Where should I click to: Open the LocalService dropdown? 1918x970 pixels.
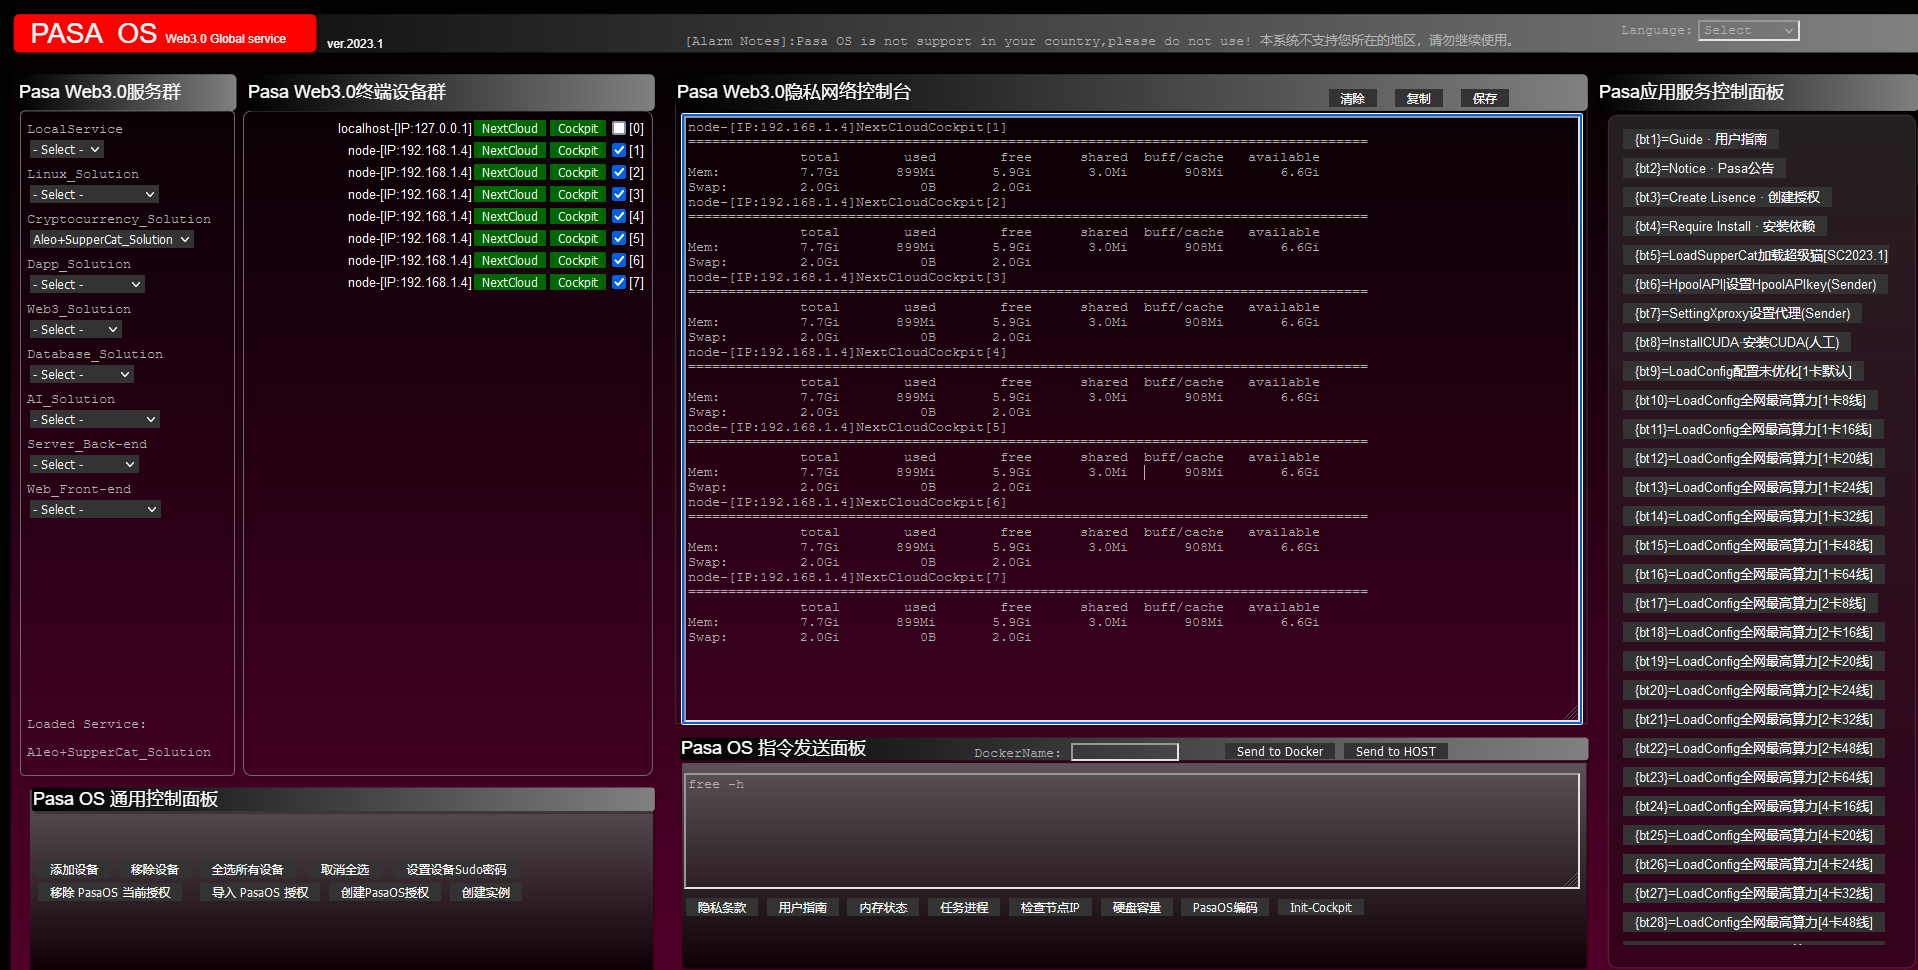66,149
